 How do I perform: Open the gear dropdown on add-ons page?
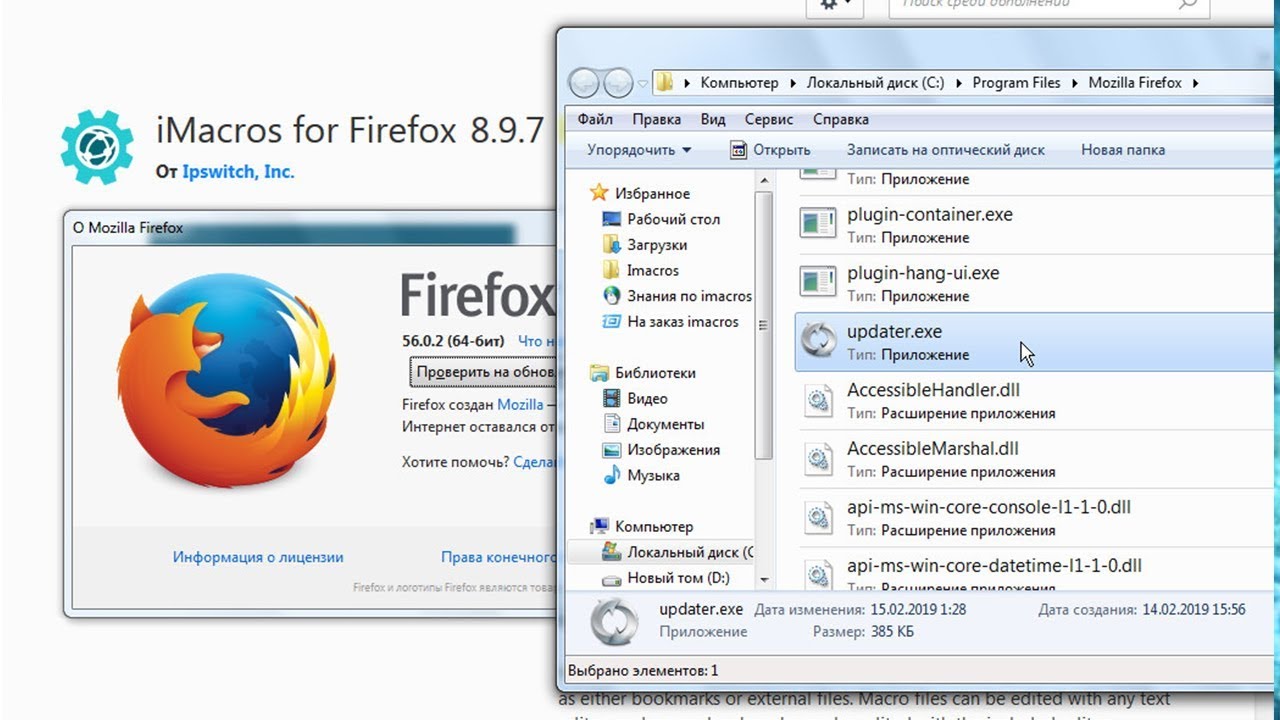pyautogui.click(x=835, y=6)
